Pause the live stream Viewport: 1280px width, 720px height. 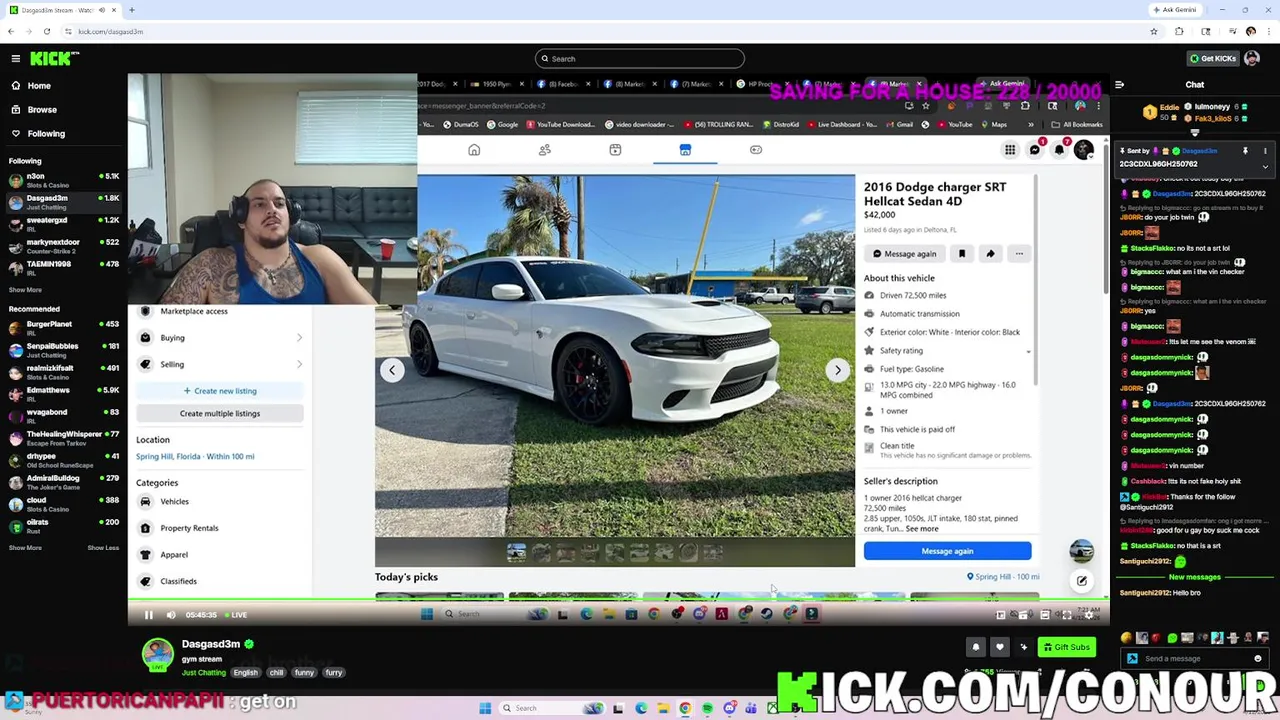coord(148,615)
